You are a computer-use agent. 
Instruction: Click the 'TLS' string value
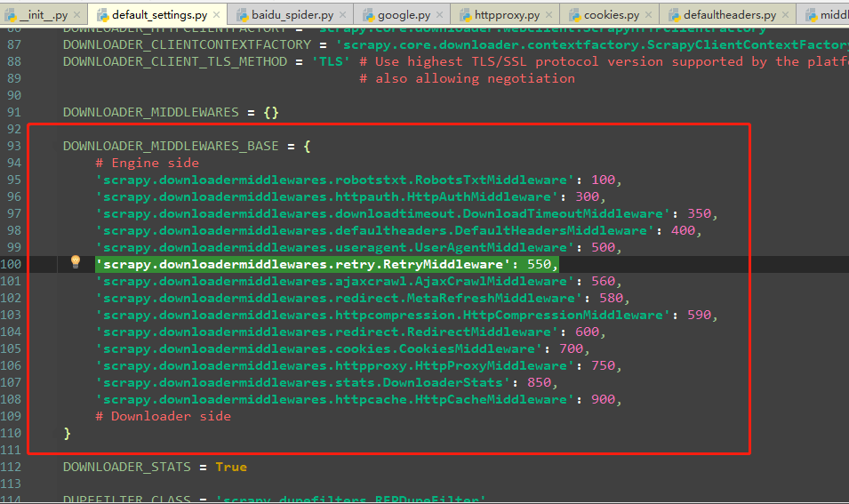pyautogui.click(x=331, y=62)
